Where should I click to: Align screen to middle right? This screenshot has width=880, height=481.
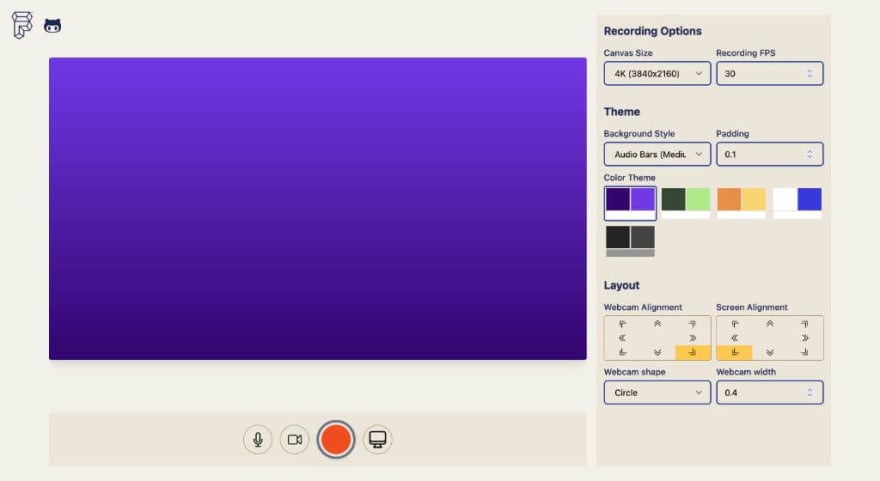click(805, 338)
